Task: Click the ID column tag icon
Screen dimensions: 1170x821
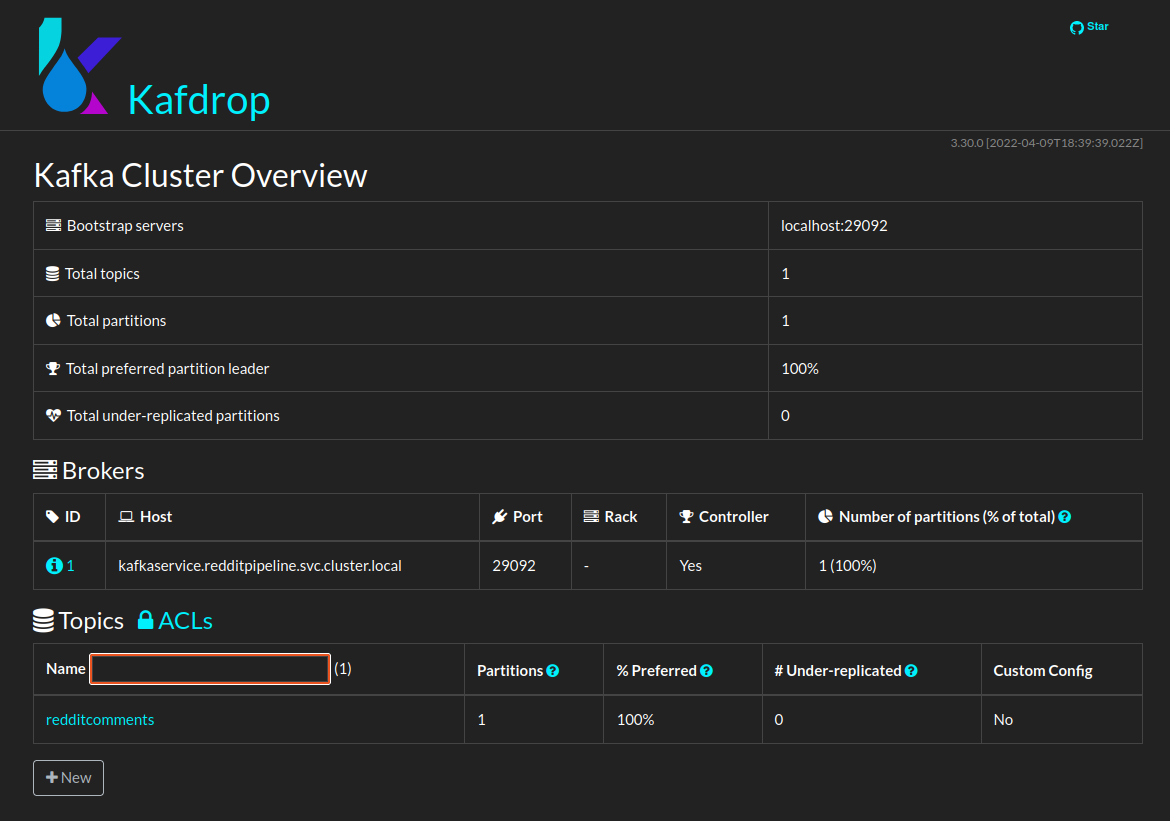Action: point(52,516)
